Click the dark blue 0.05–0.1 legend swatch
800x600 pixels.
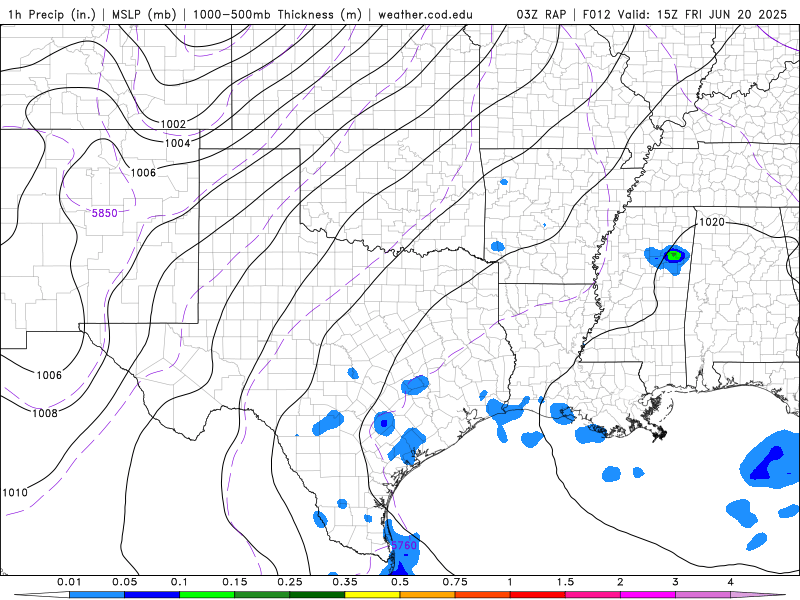[x=152, y=595]
